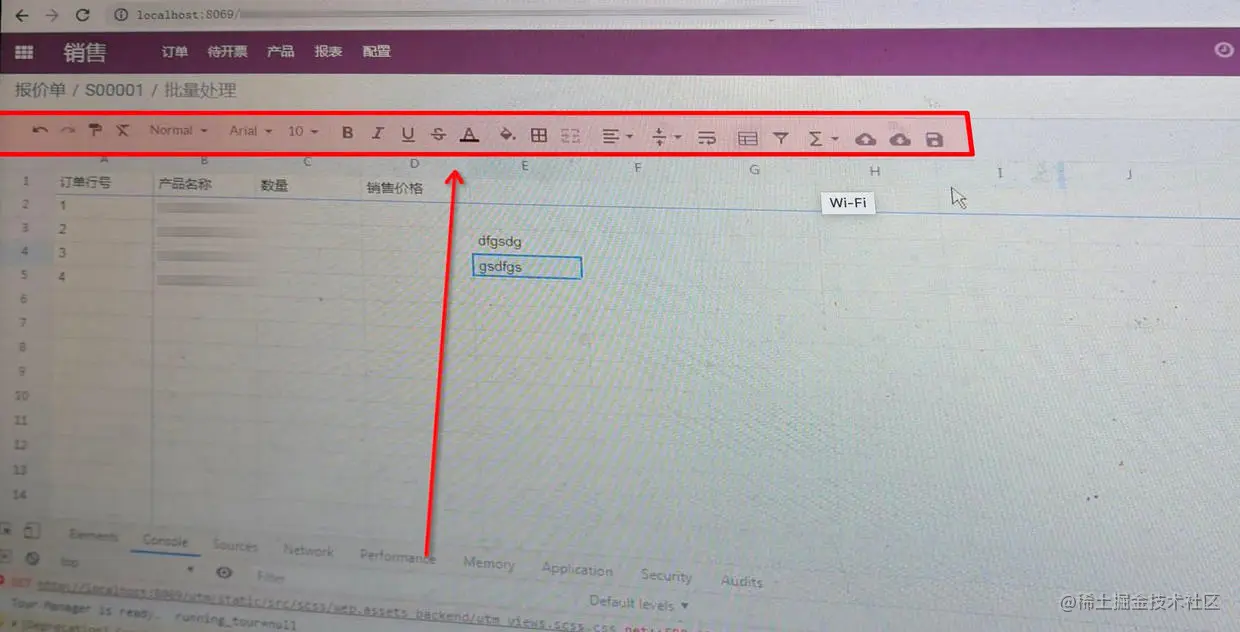This screenshot has width=1240, height=632.
Task: Click the Undo icon in spreadsheet toolbar
Action: (x=40, y=131)
